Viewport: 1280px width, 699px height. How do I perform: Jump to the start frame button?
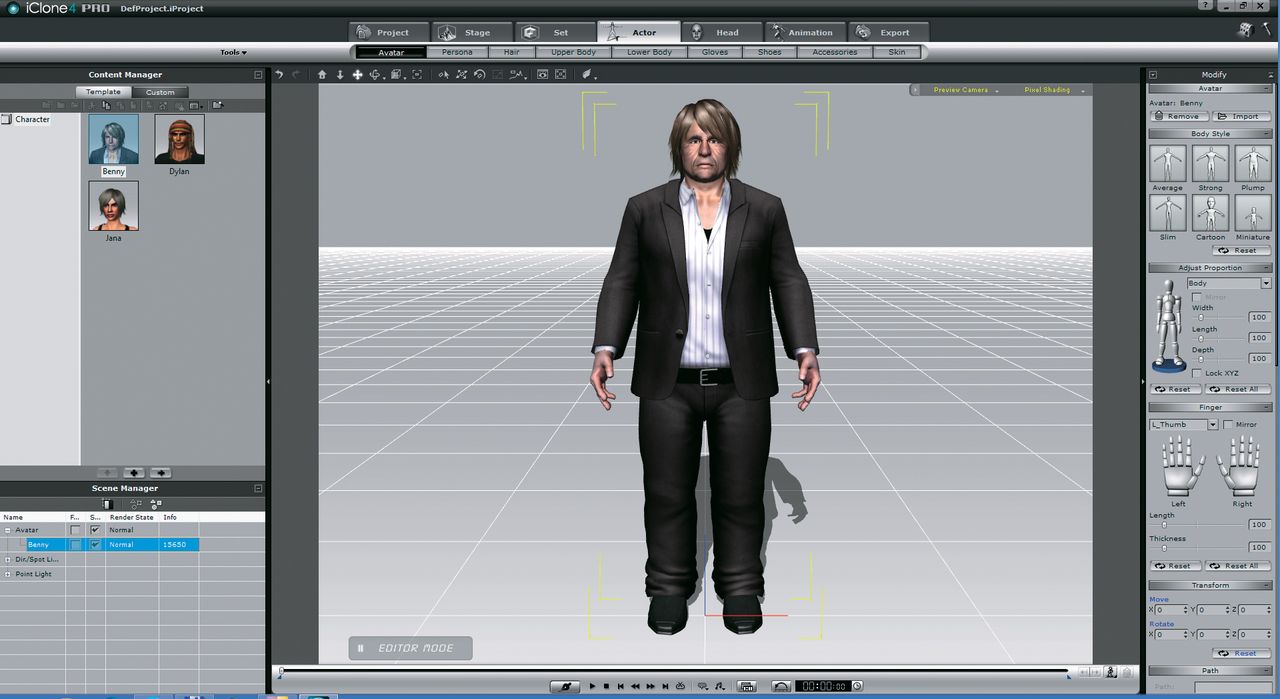click(621, 686)
